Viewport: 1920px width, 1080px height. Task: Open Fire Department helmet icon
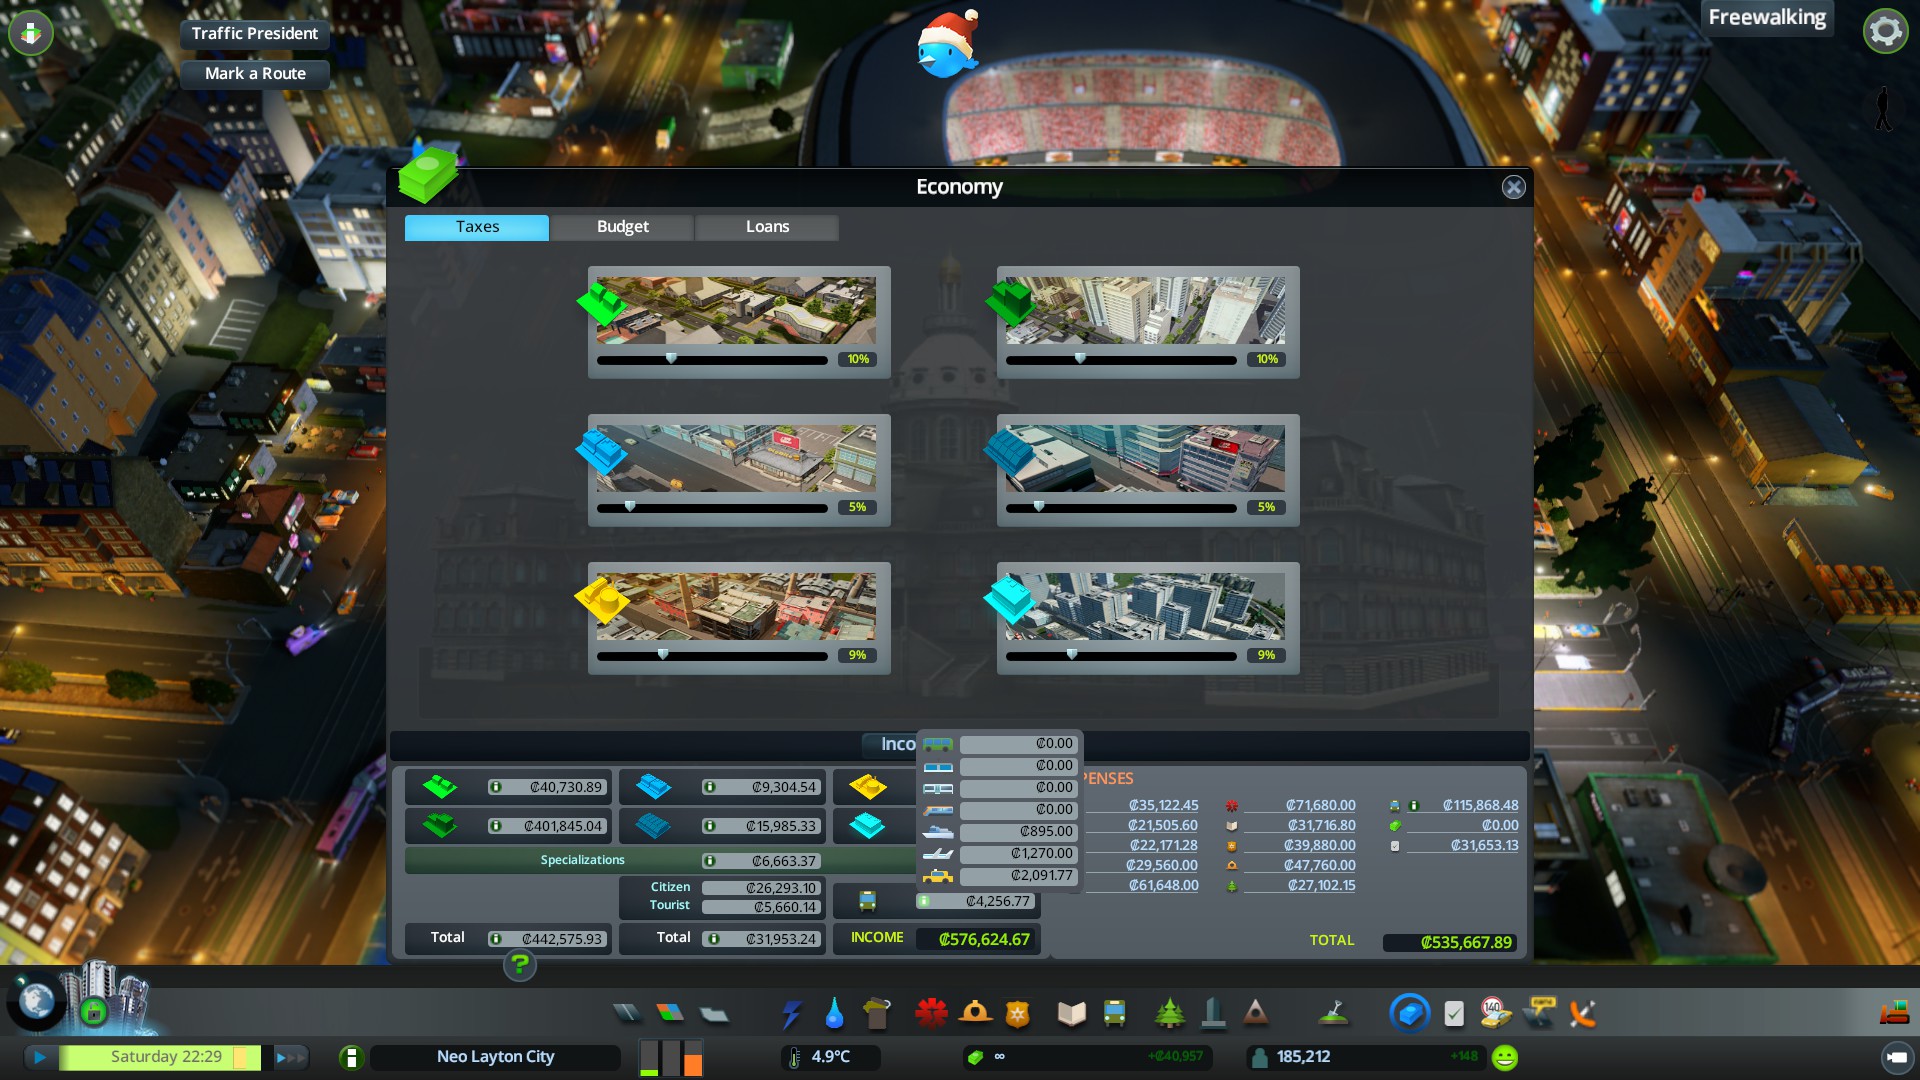tap(975, 1014)
